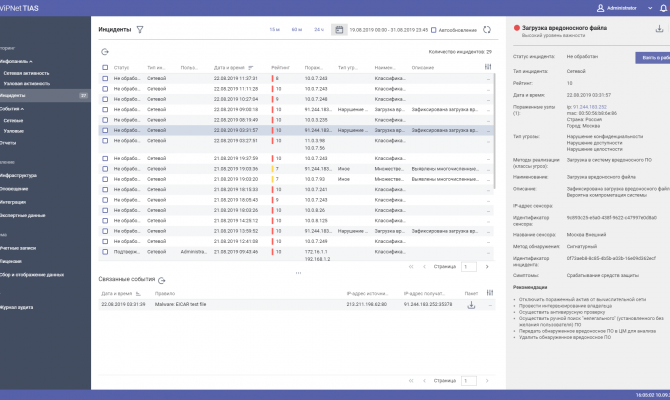Image resolution: width=670 pixels, height=400 pixels.
Task: Open the Administrator account dropdown arrow
Action: 650,8
